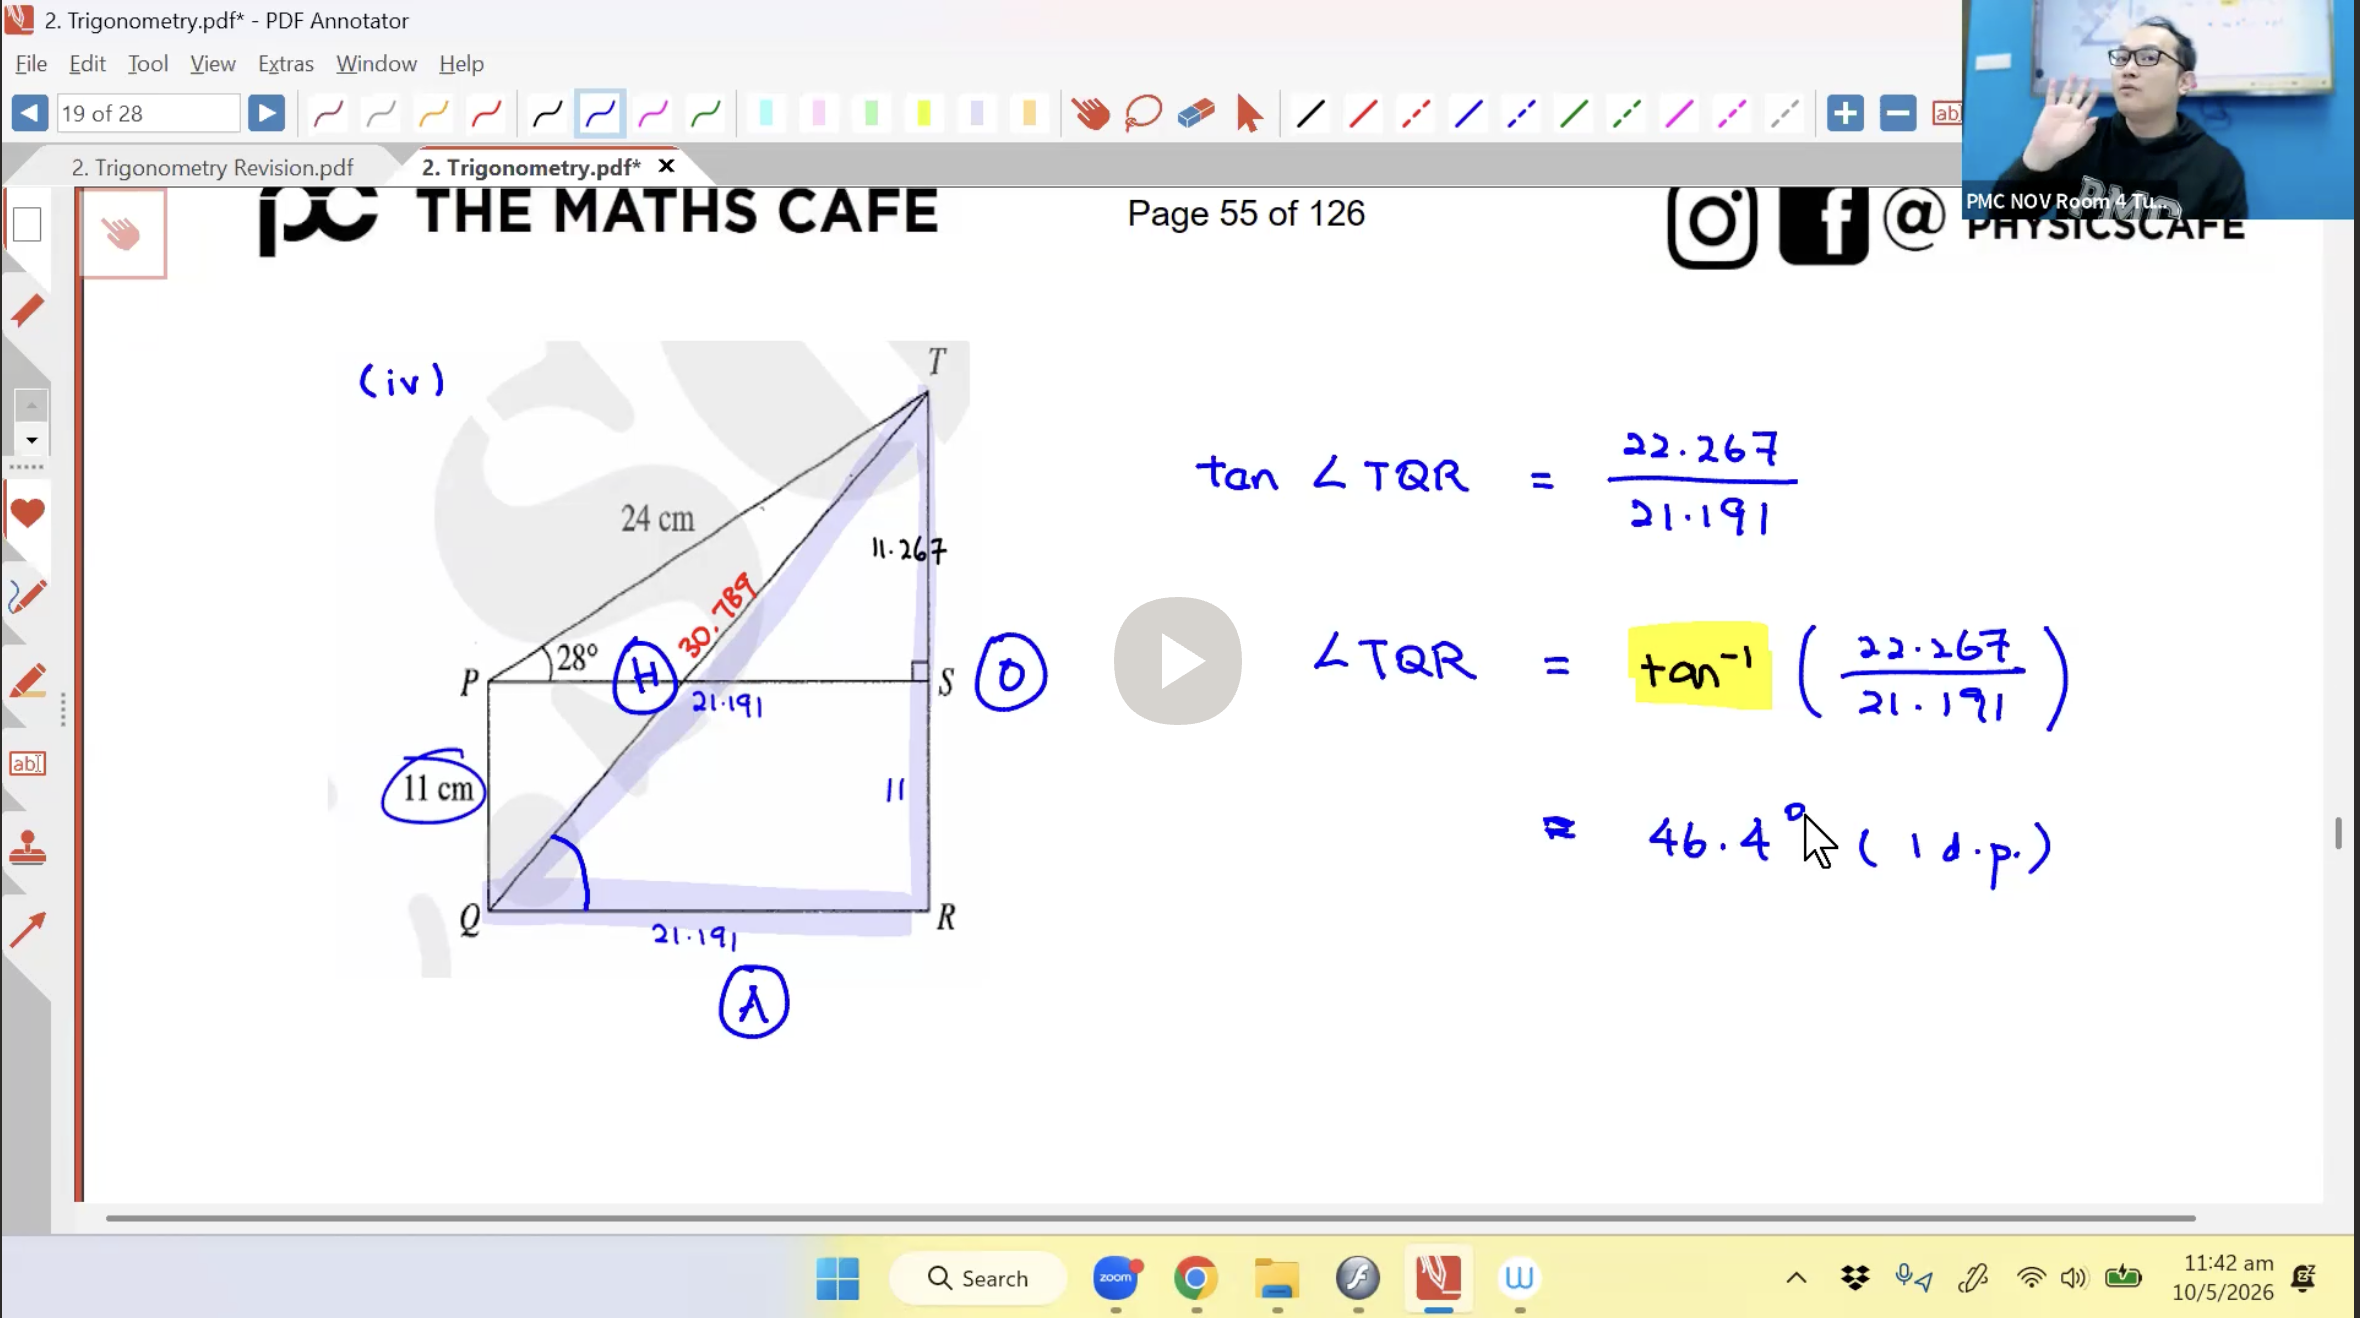
Task: Select the arrow tool in left sidebar
Action: click(x=27, y=930)
